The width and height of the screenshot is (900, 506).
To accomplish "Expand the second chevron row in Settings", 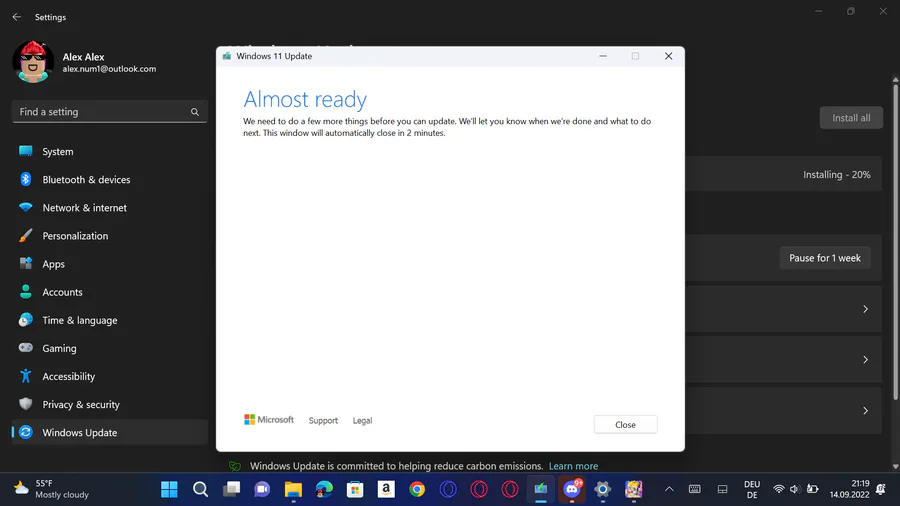I will coord(866,360).
